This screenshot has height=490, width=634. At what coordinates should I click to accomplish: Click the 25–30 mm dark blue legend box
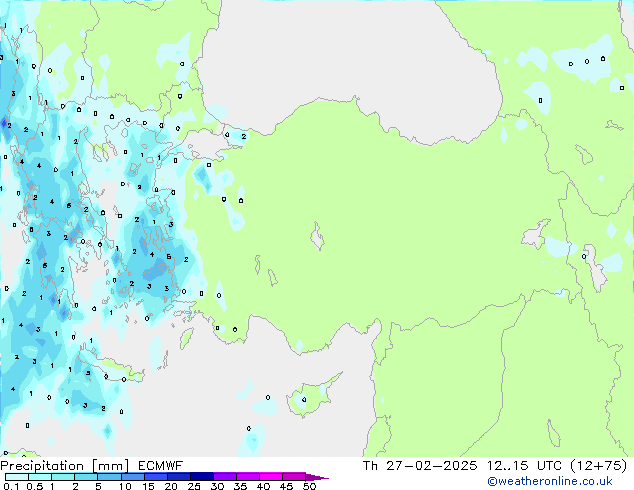202,477
